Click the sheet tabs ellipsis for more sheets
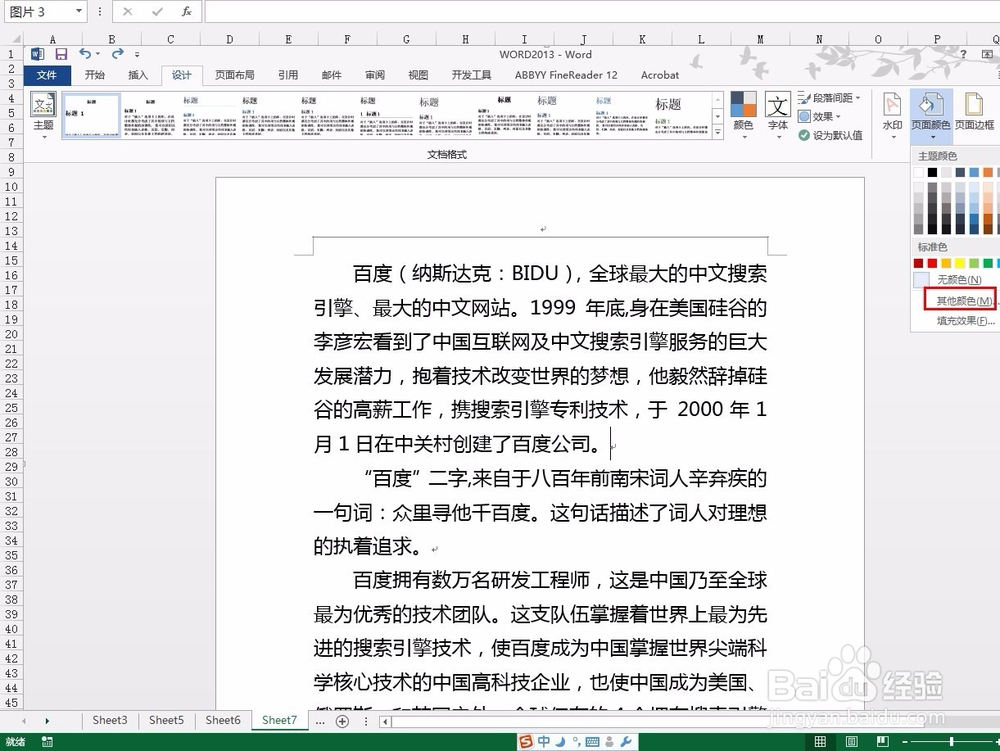Viewport: 1000px width, 751px height. tap(320, 721)
